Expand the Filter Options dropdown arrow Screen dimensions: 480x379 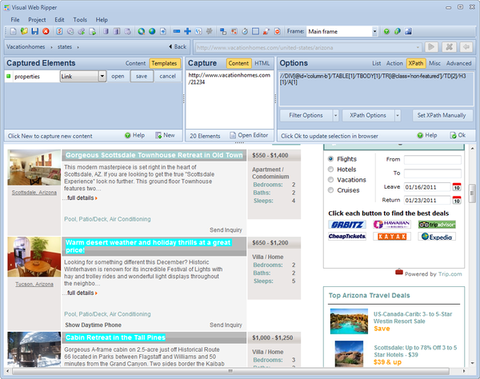point(335,116)
